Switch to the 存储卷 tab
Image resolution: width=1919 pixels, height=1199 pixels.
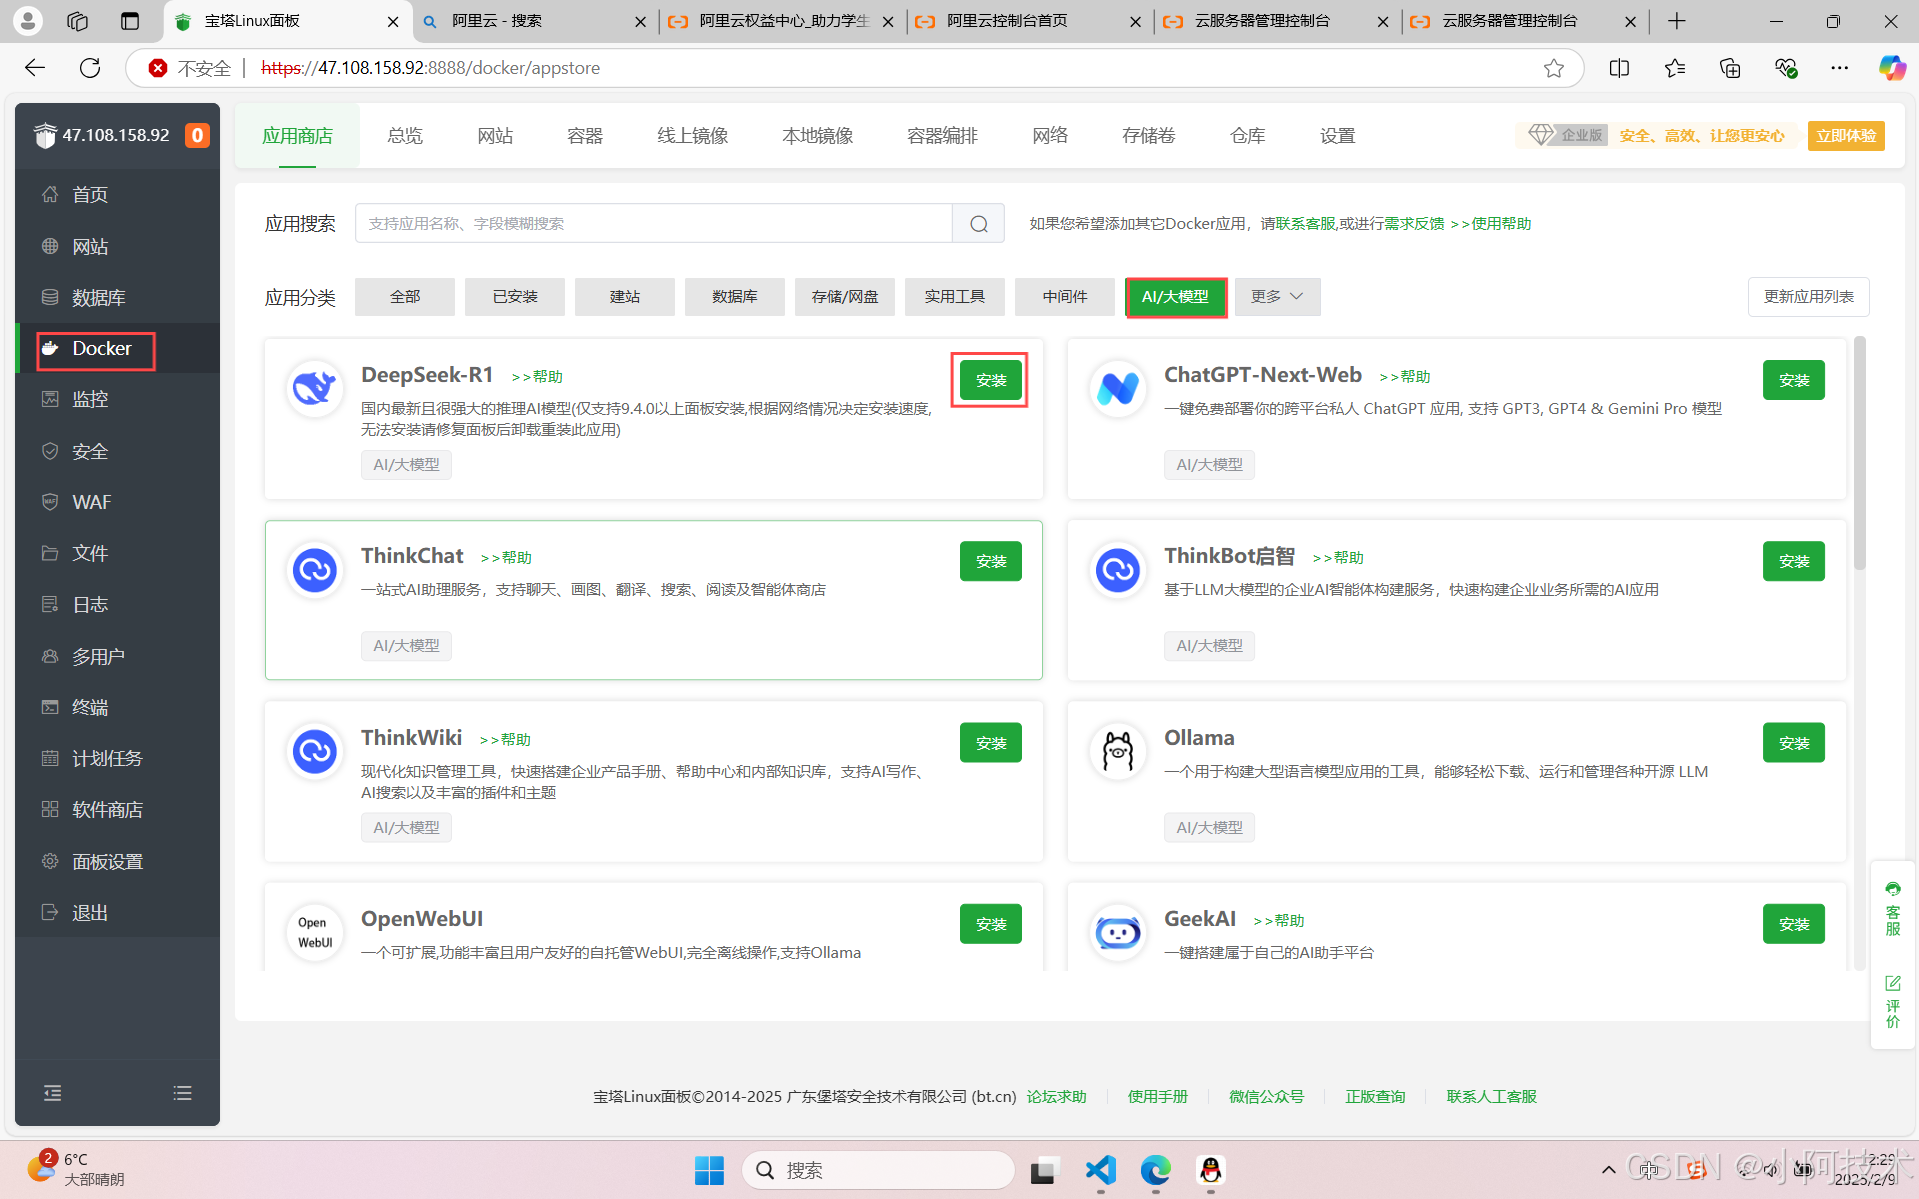click(x=1148, y=135)
